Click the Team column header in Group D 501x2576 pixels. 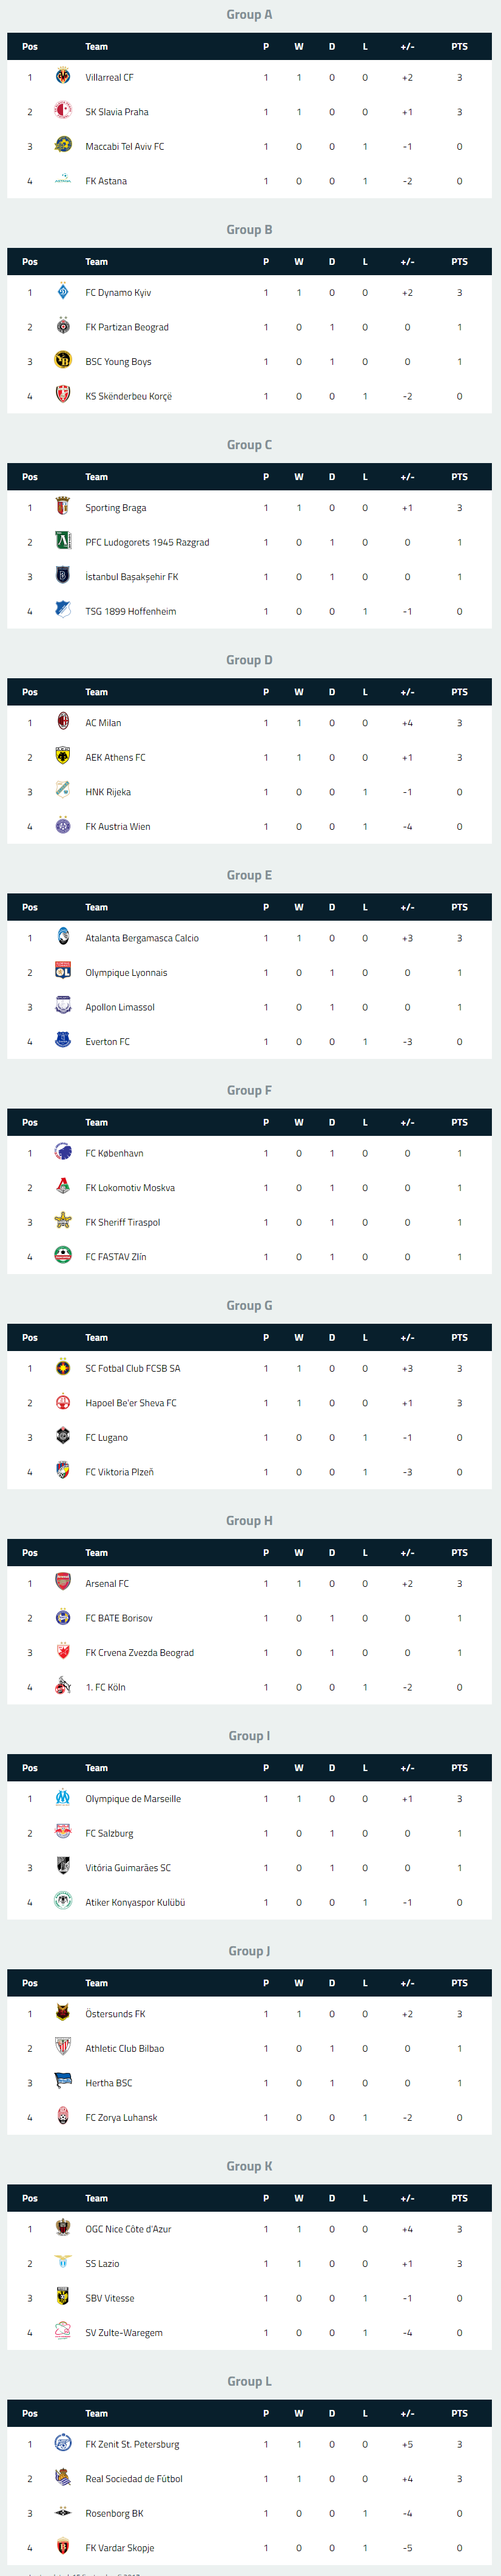pos(96,692)
